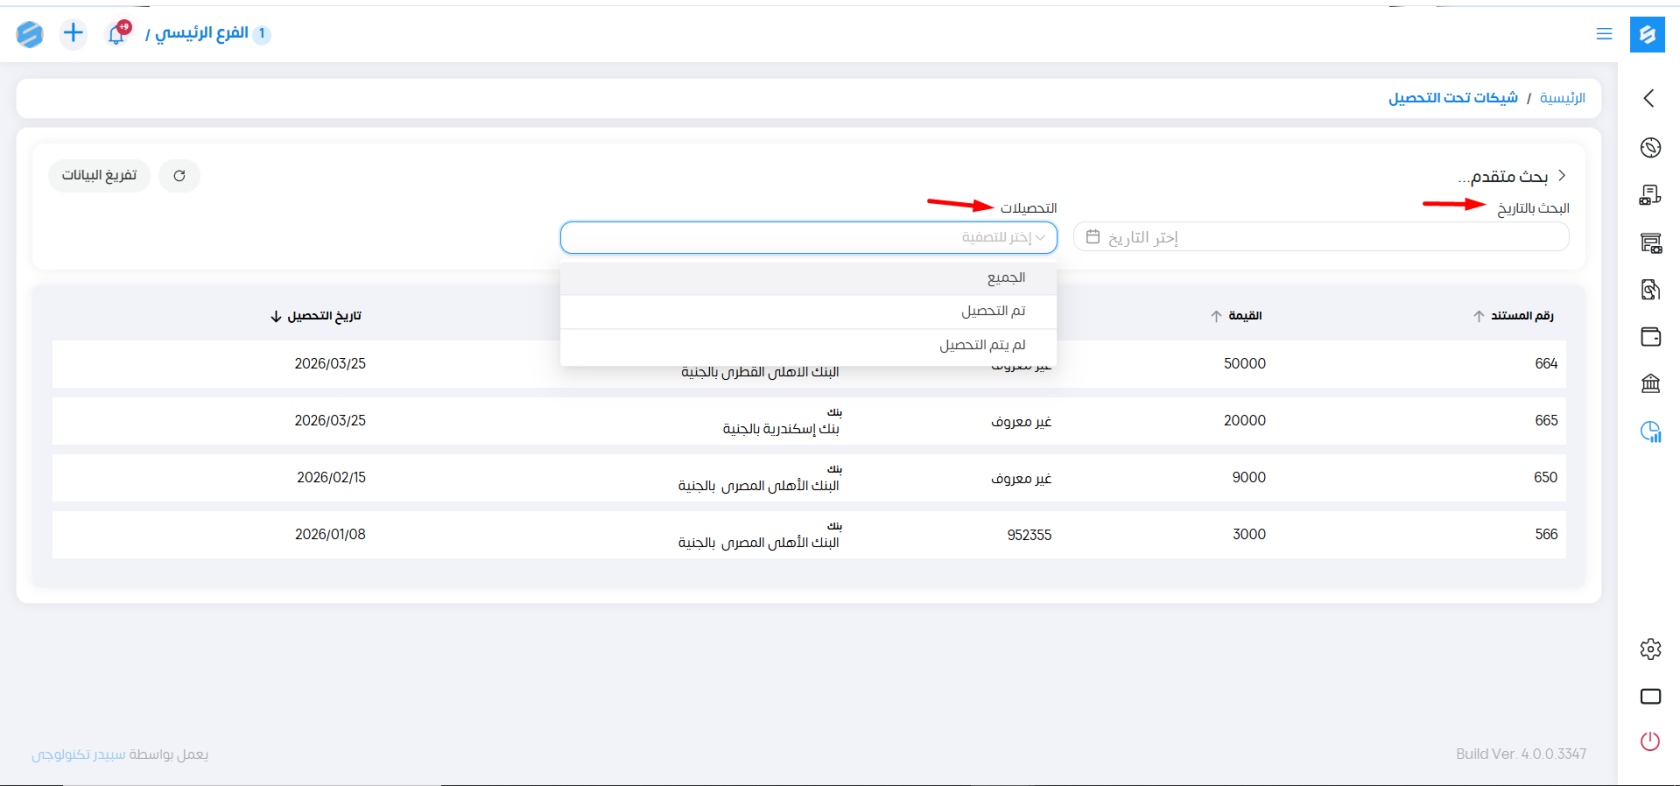The image size is (1680, 786).
Task: Open the wallet sidebar icon
Action: [1650, 337]
